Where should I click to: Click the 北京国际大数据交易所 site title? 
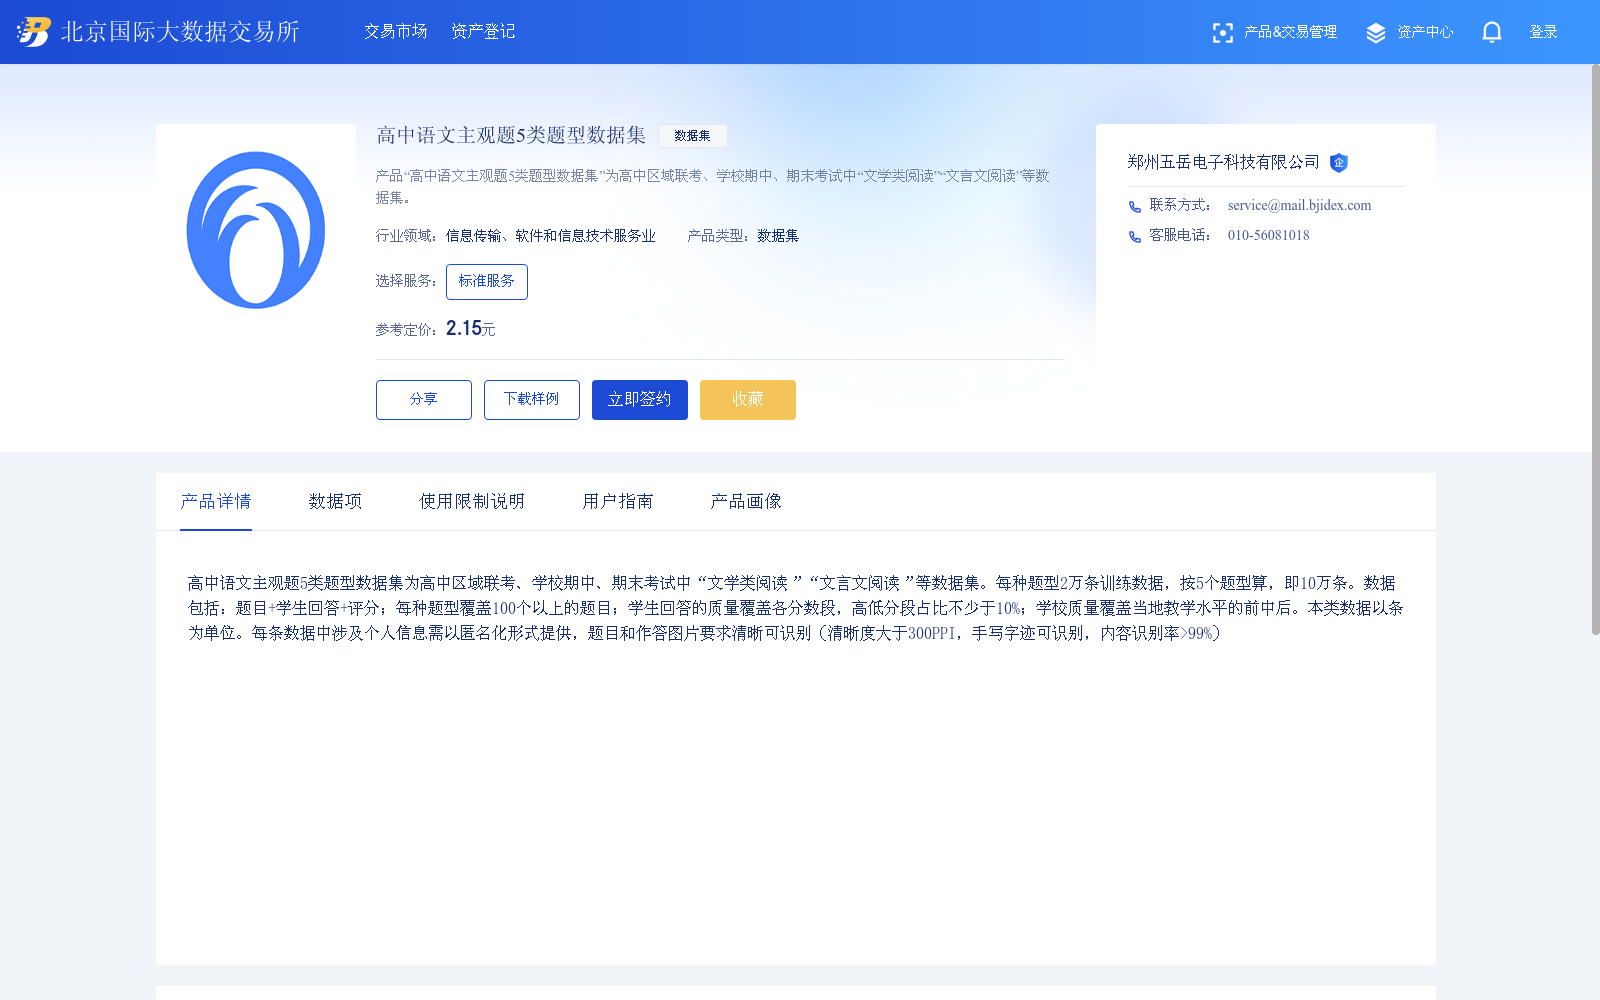pos(180,32)
